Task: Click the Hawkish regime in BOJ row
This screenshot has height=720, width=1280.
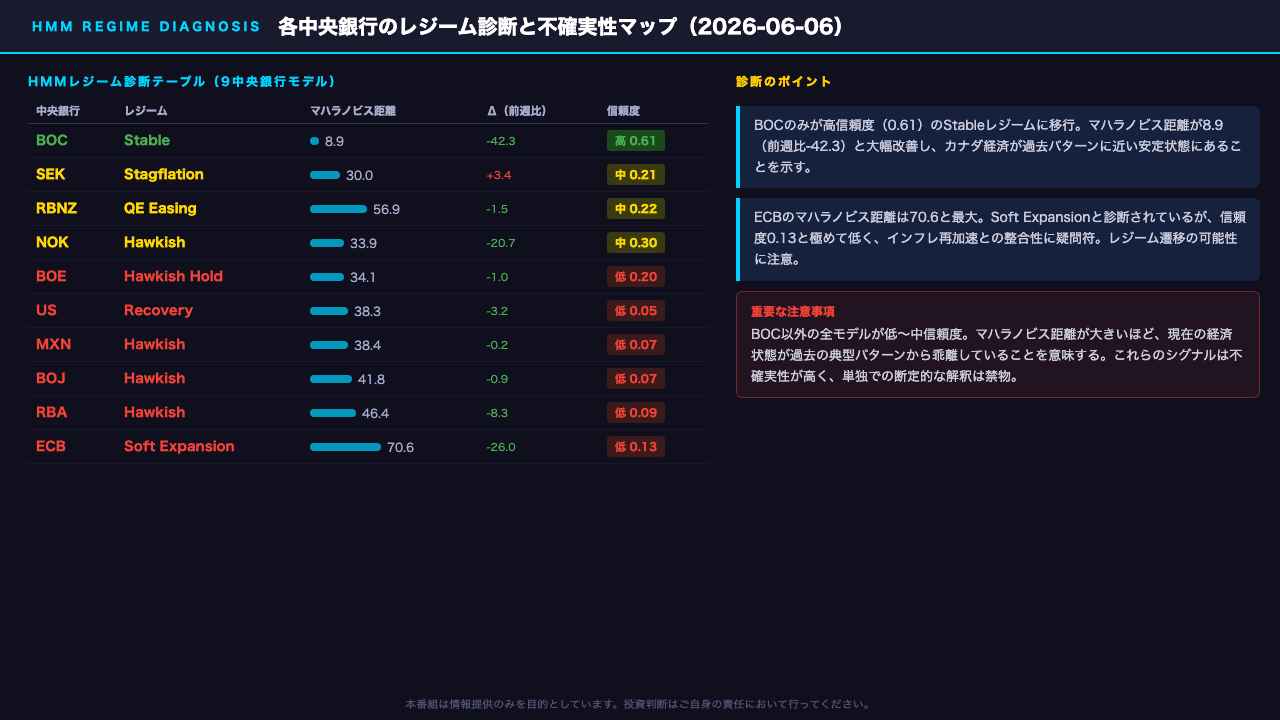Action: click(154, 379)
